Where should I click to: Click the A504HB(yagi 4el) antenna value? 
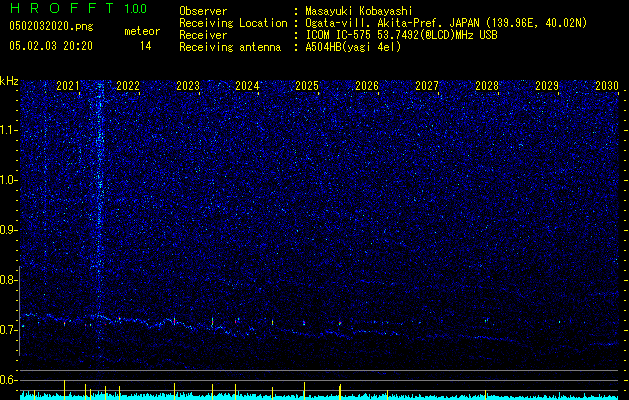click(353, 47)
